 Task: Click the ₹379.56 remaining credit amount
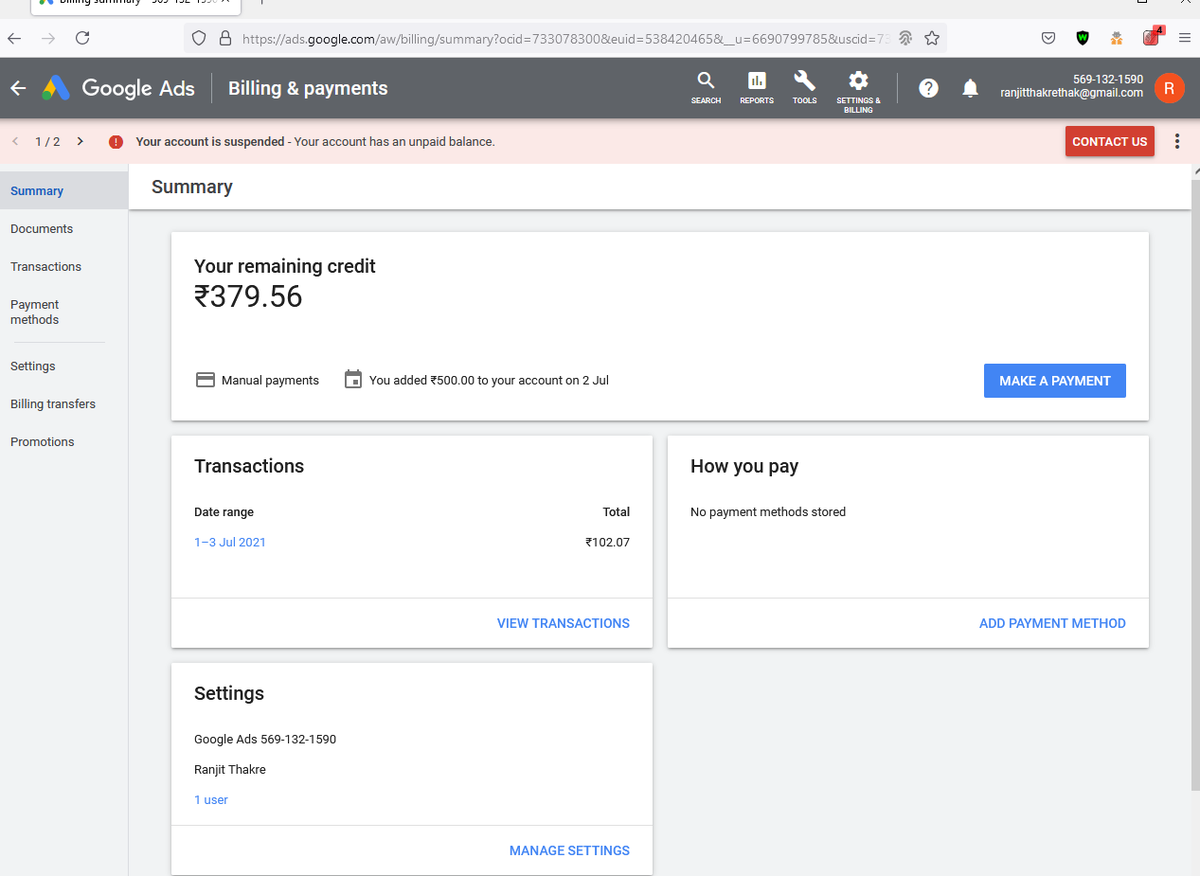click(248, 297)
